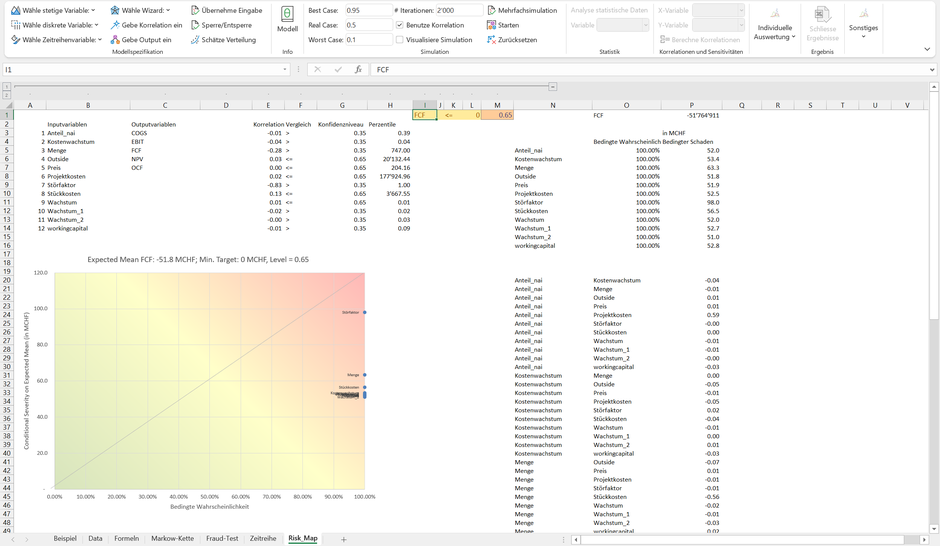940x546 pixels.
Task: Select row header 10
Action: coord(7,194)
